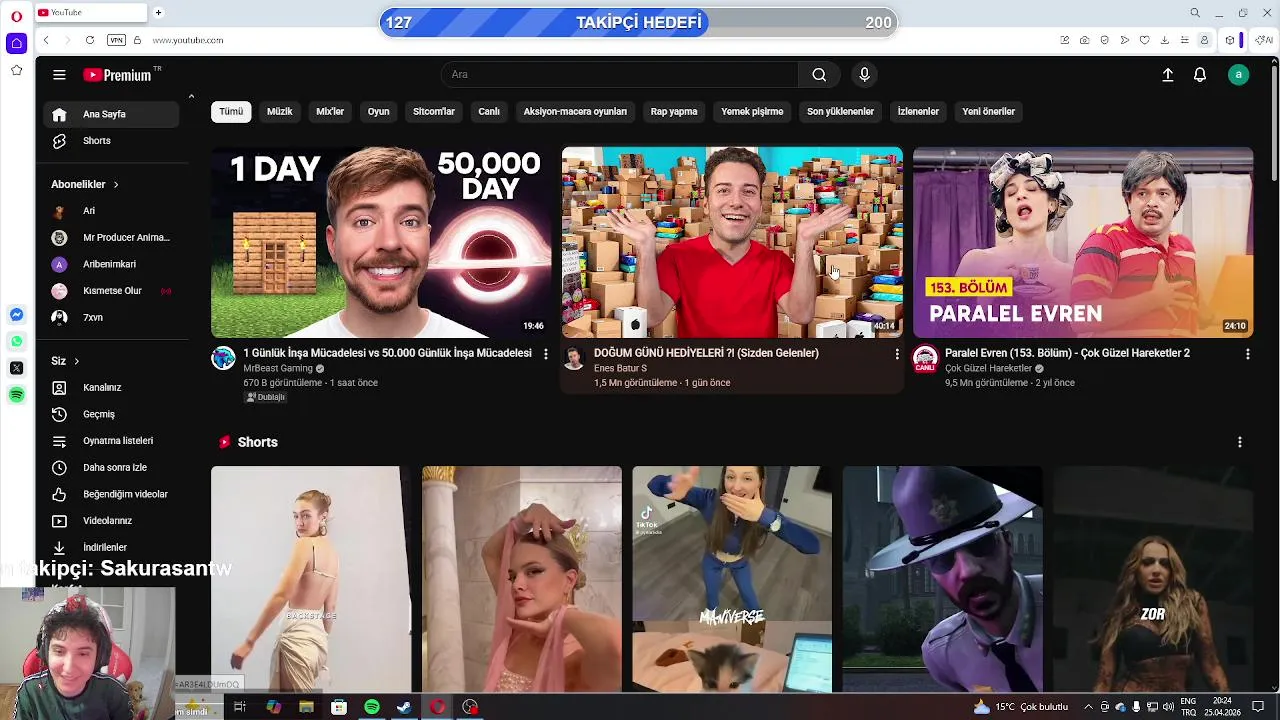Viewport: 1280px width, 720px height.
Task: Select the Yeni öneriler chip
Action: pyautogui.click(x=989, y=111)
